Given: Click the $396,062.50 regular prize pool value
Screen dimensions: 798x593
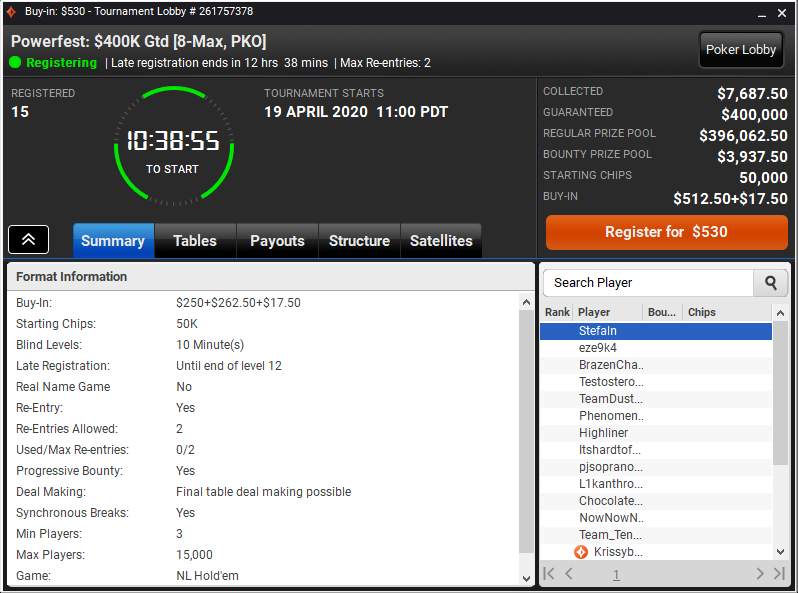Looking at the screenshot, I should [x=743, y=135].
